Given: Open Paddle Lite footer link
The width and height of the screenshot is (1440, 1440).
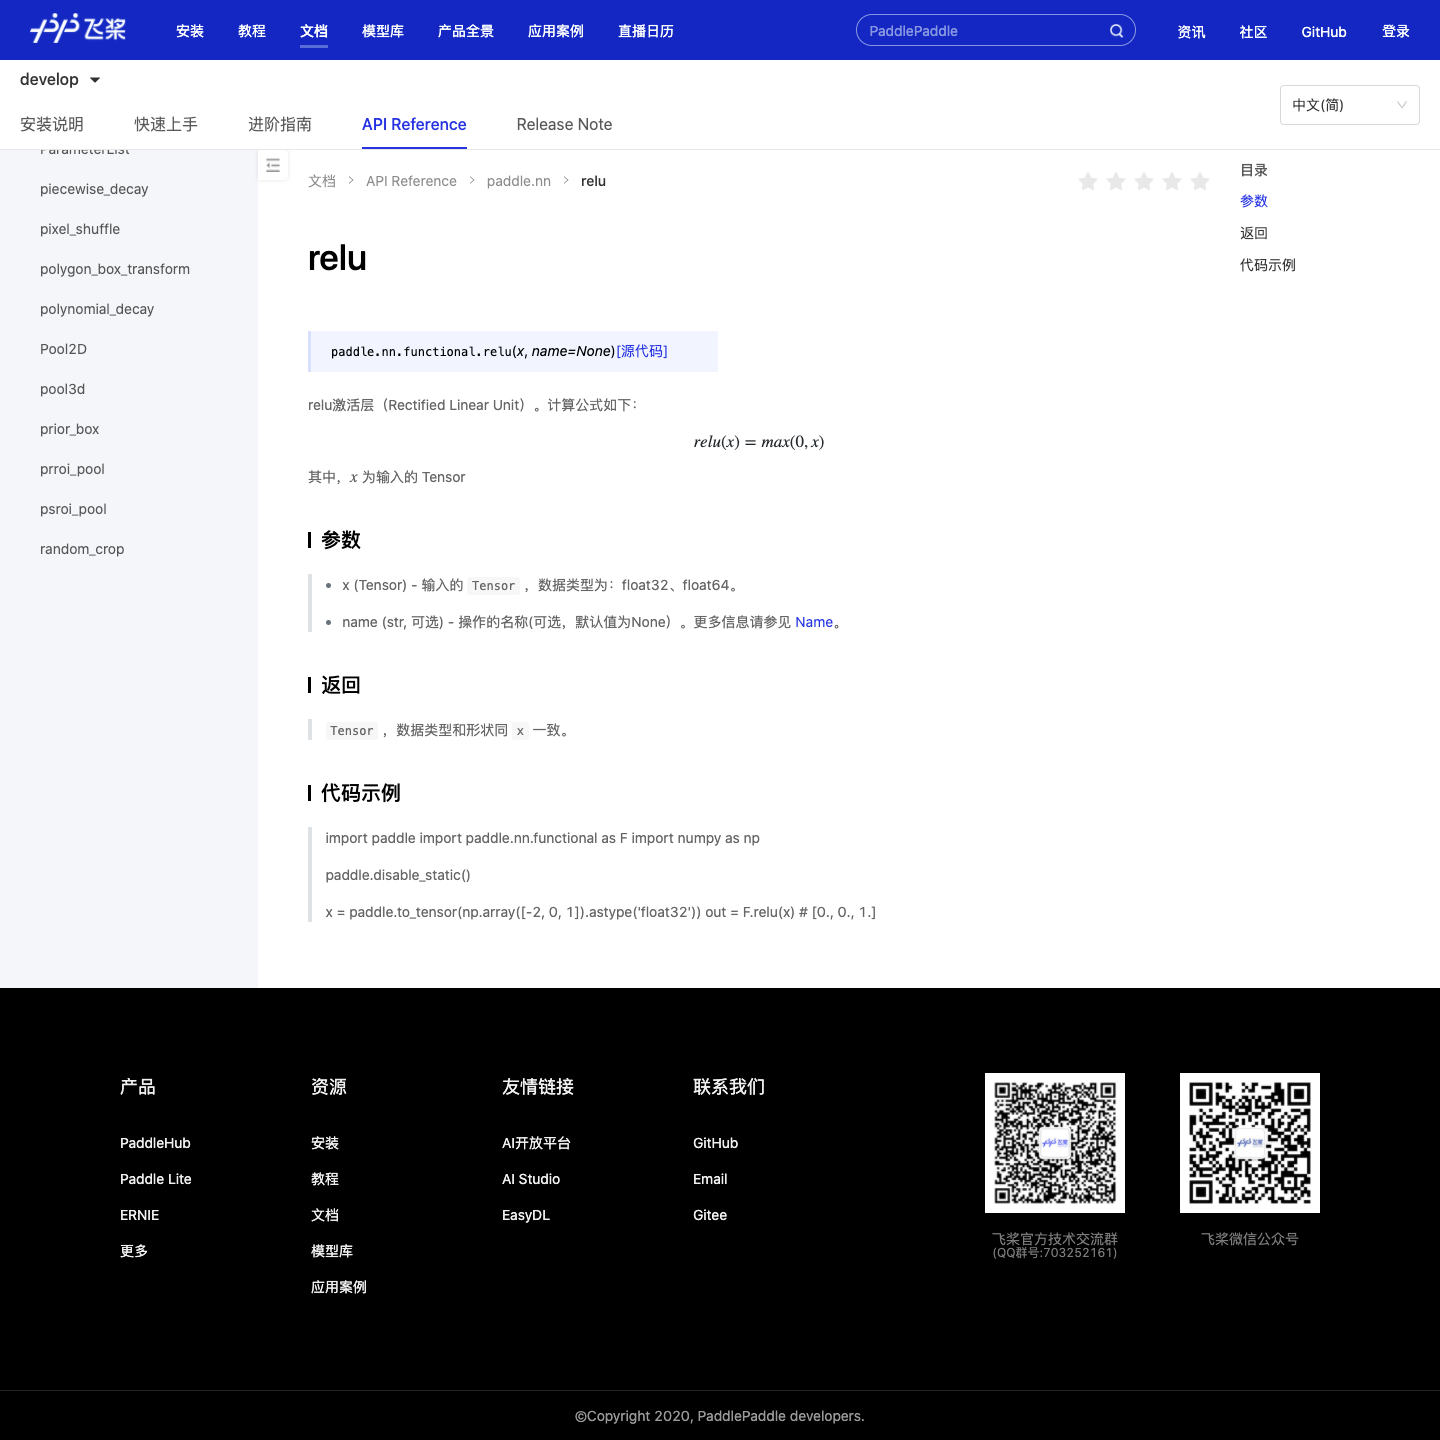Looking at the screenshot, I should click(156, 1179).
